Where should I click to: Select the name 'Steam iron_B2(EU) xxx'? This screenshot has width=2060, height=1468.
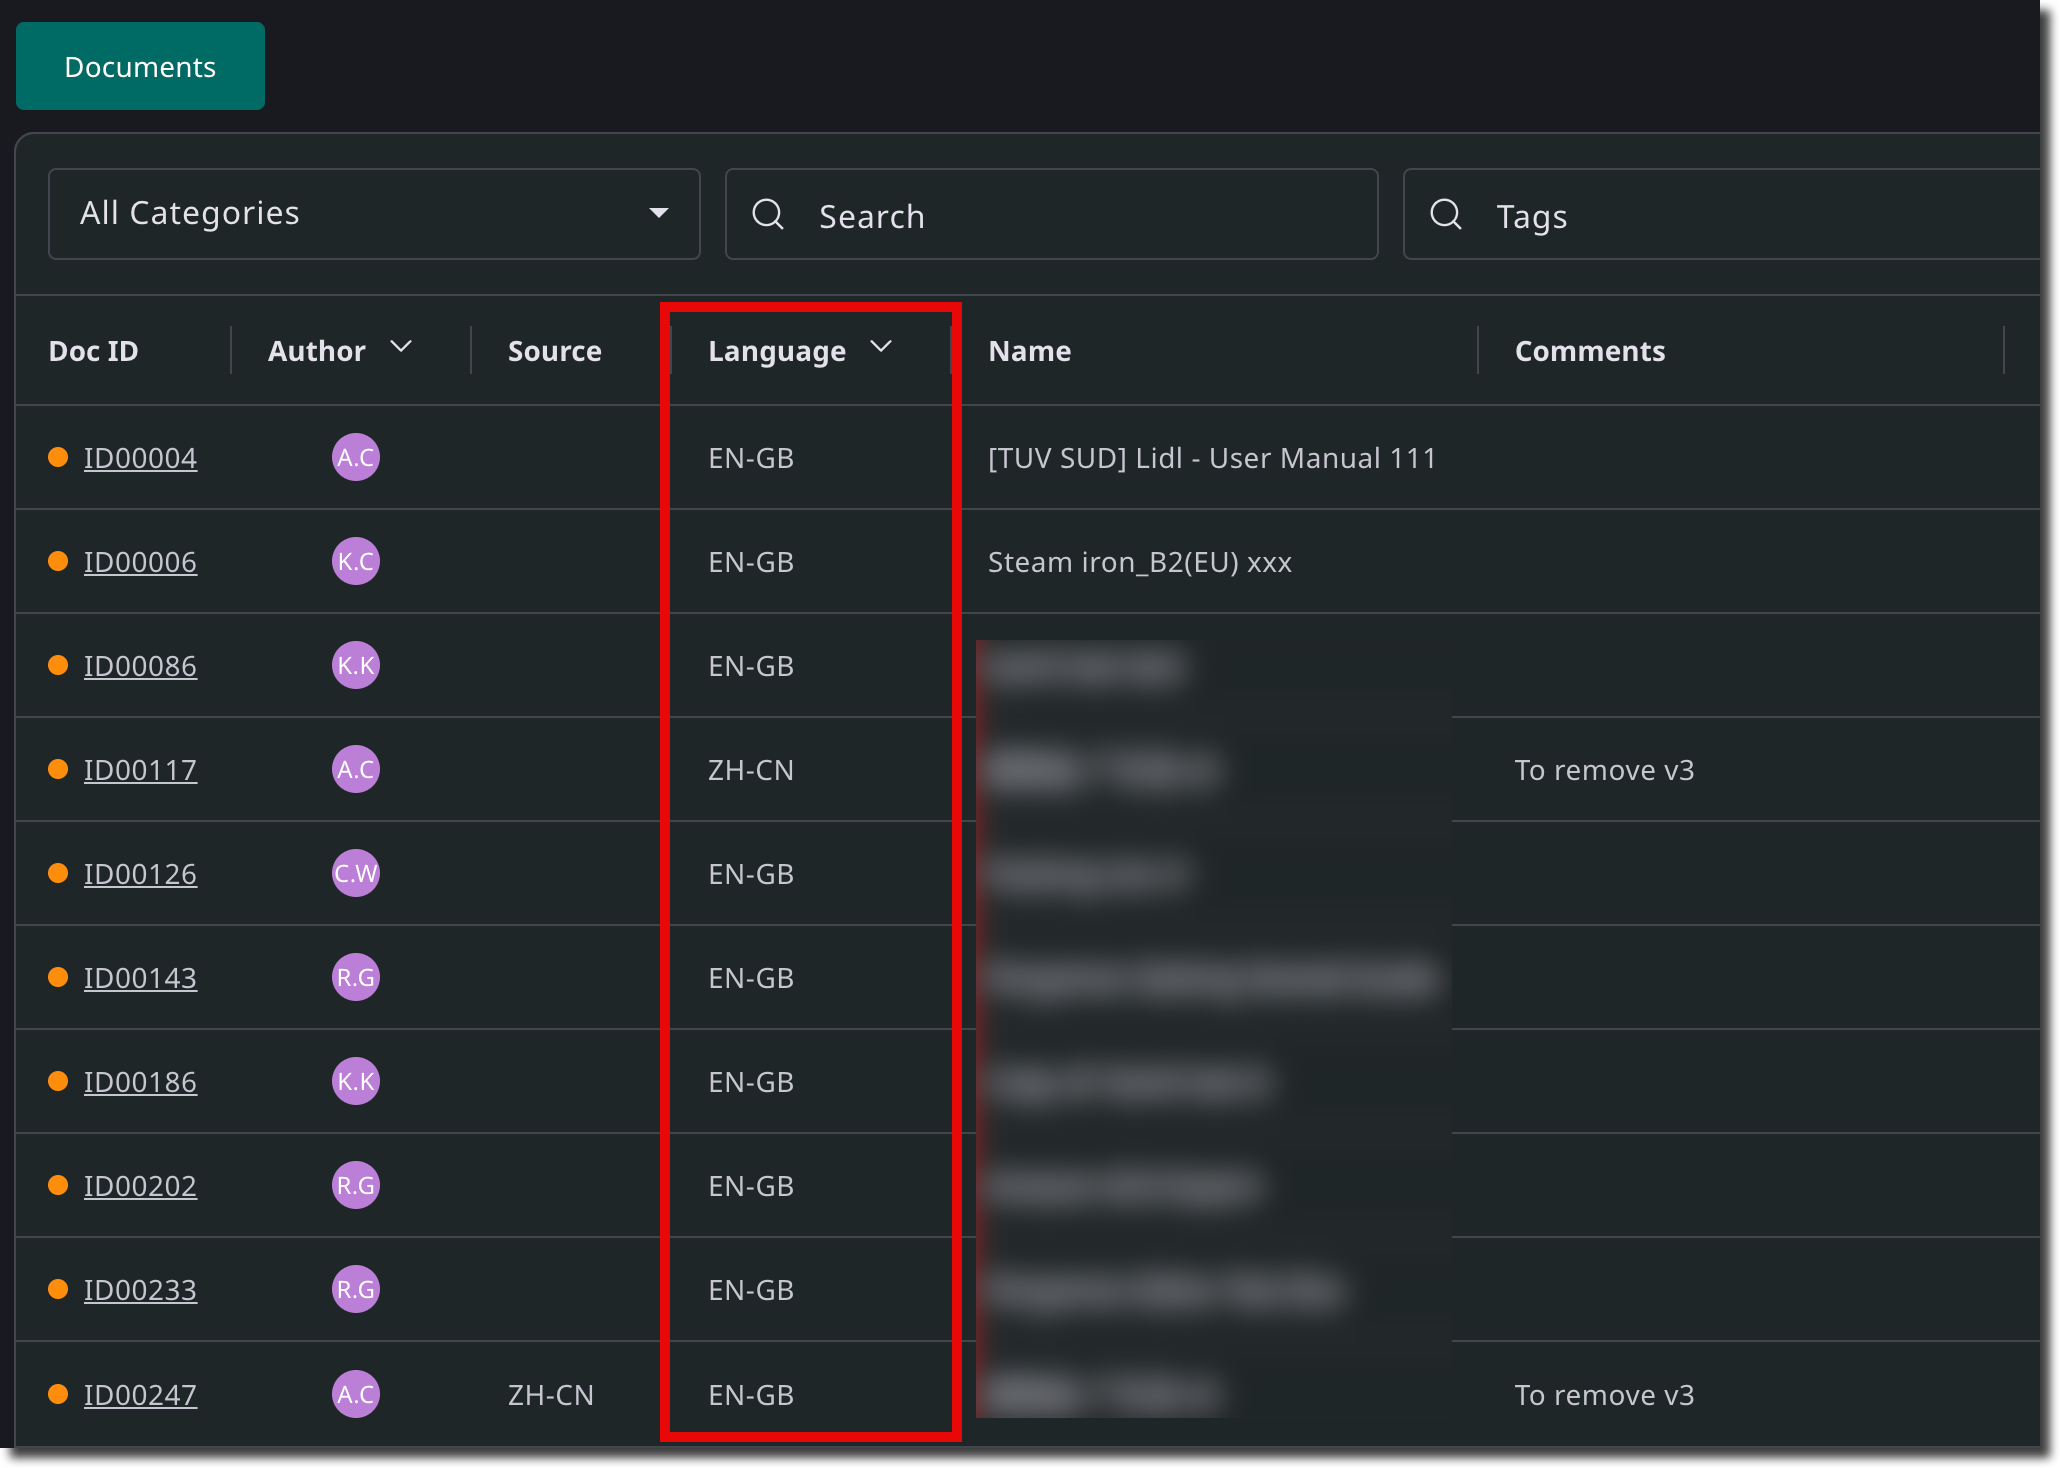pyautogui.click(x=1140, y=562)
